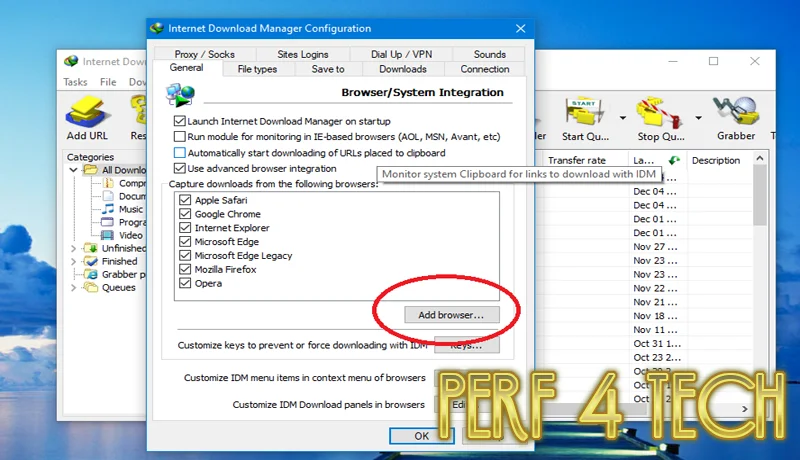Screen dimensions: 800x460
Task: Uncheck Microsoft Edge browser
Action: tap(185, 241)
